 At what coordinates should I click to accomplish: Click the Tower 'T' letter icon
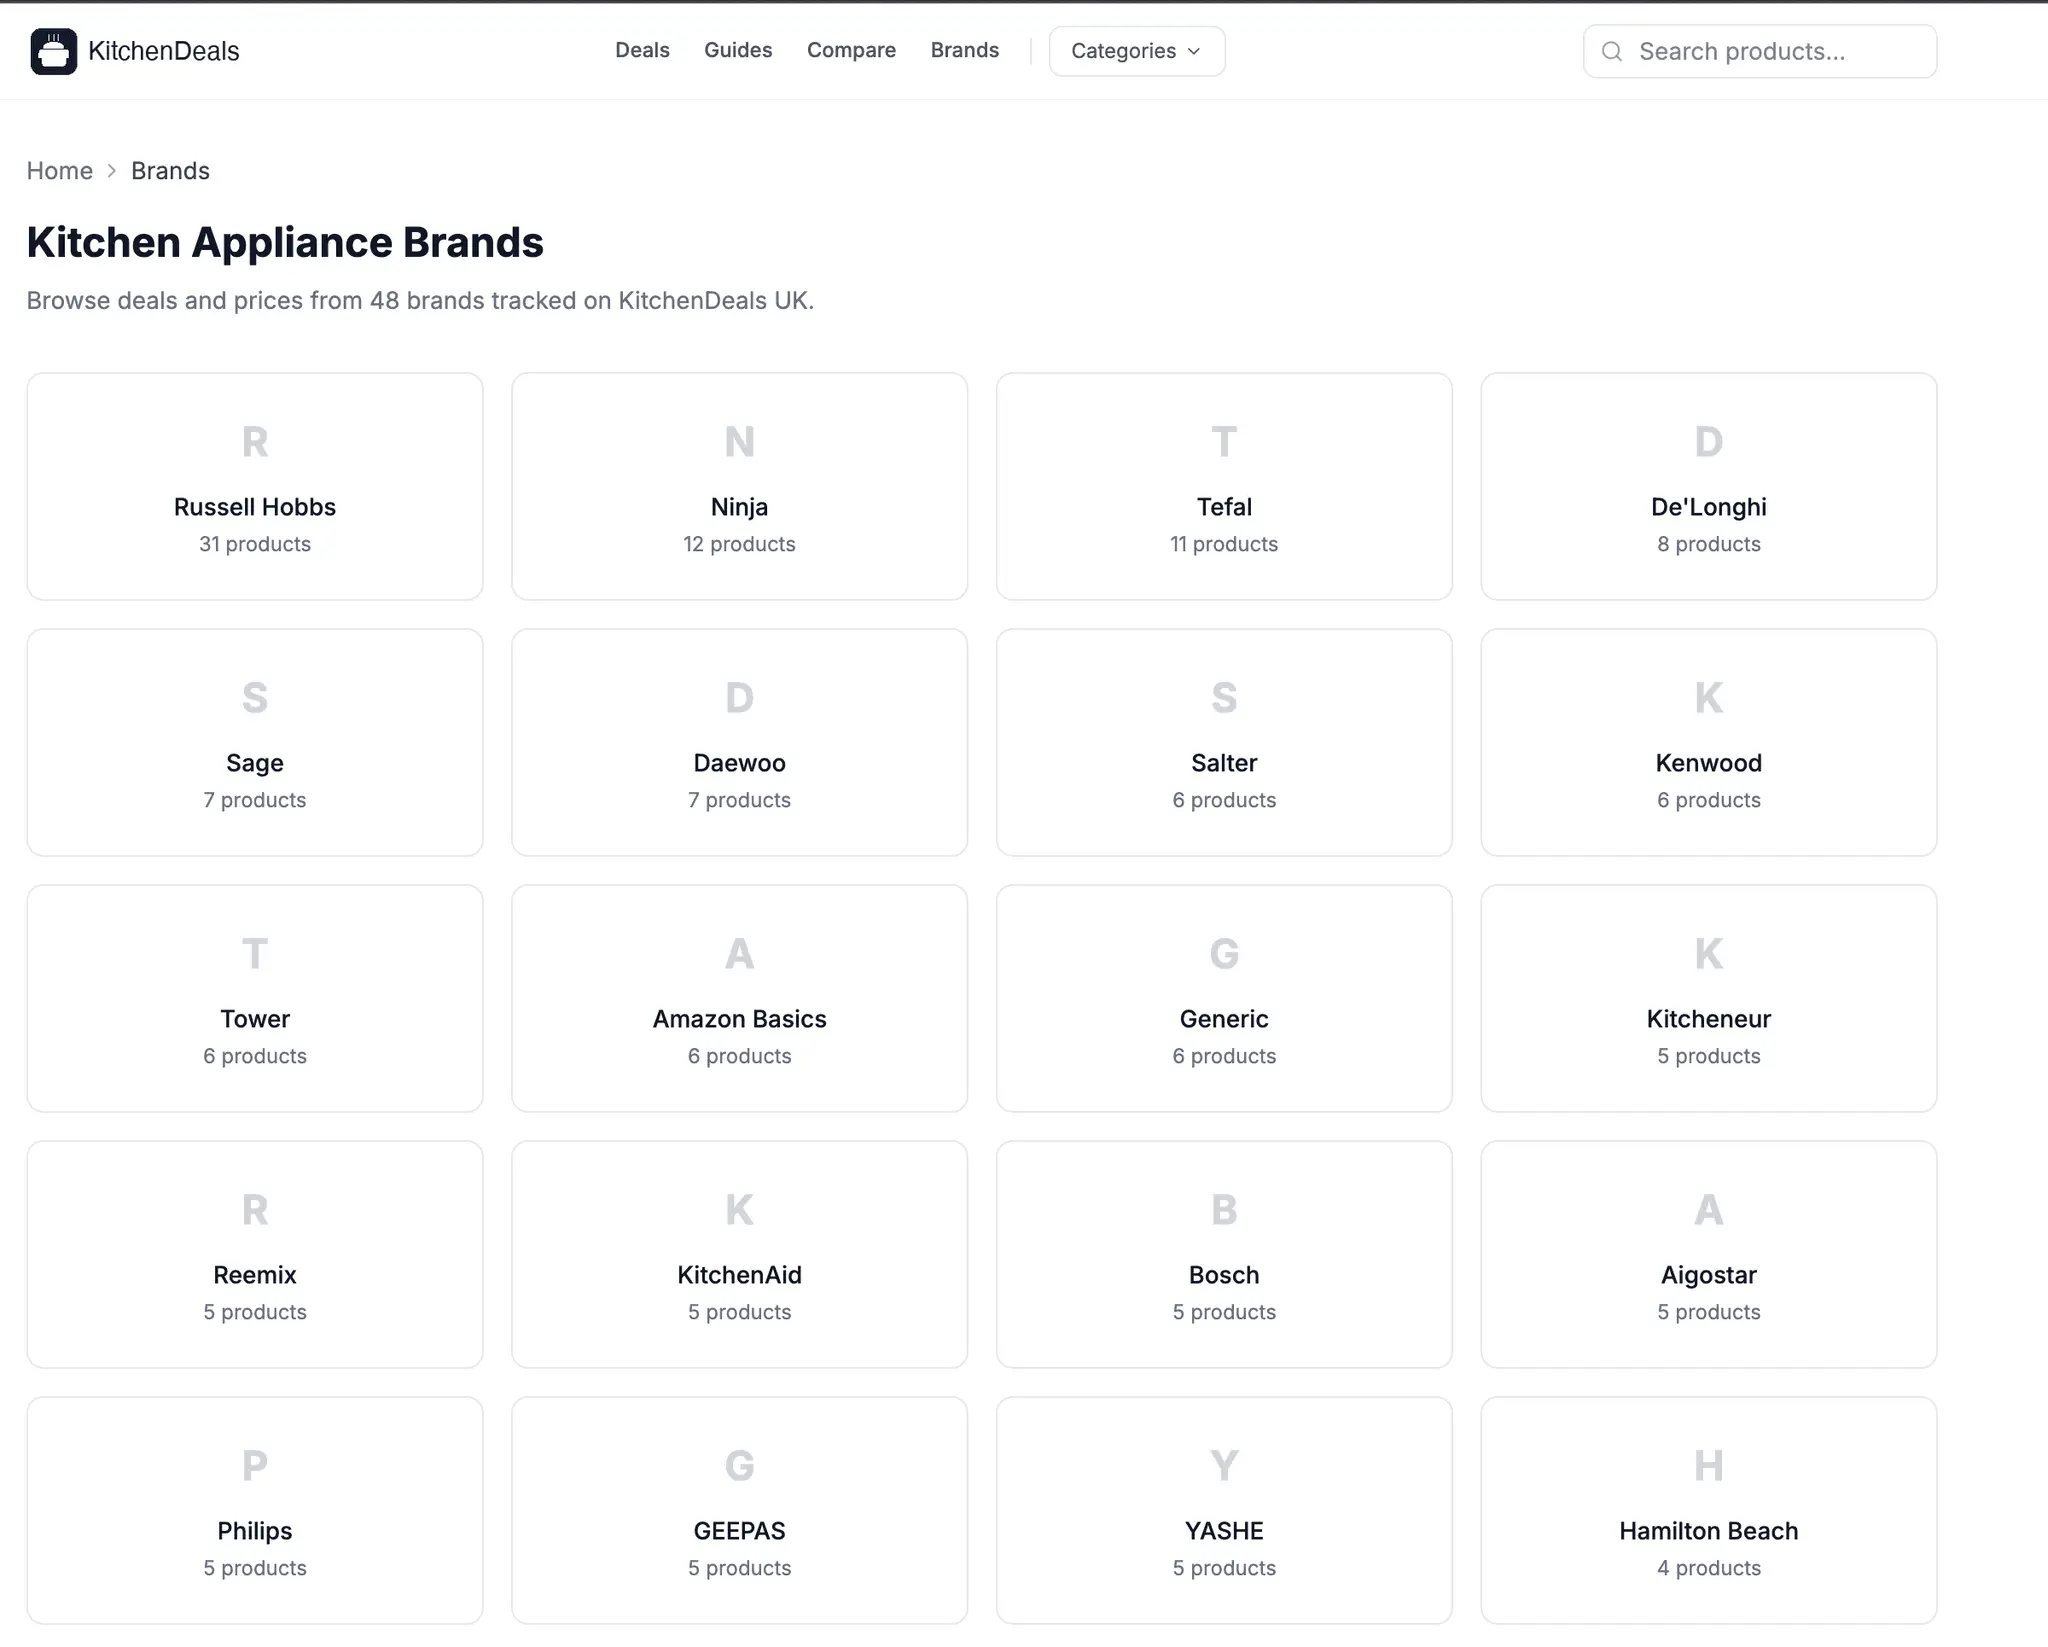(255, 954)
